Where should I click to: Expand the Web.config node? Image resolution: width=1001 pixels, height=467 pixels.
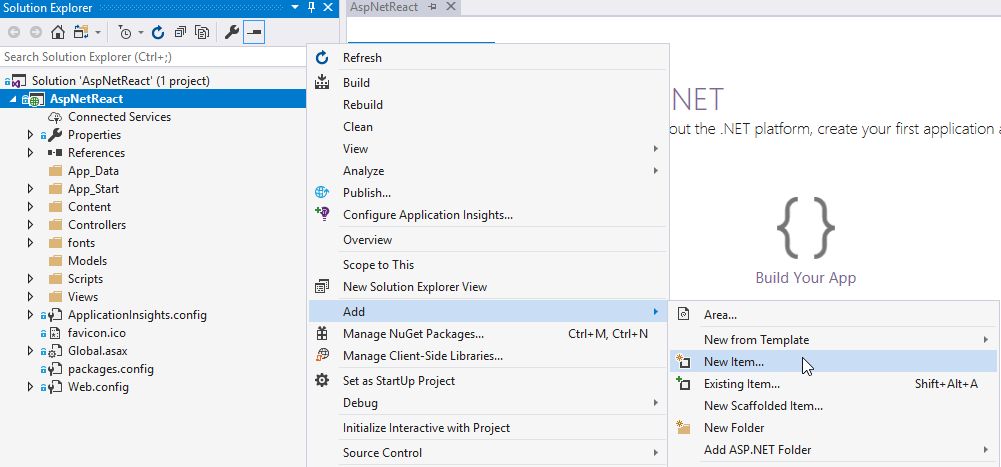pos(31,387)
